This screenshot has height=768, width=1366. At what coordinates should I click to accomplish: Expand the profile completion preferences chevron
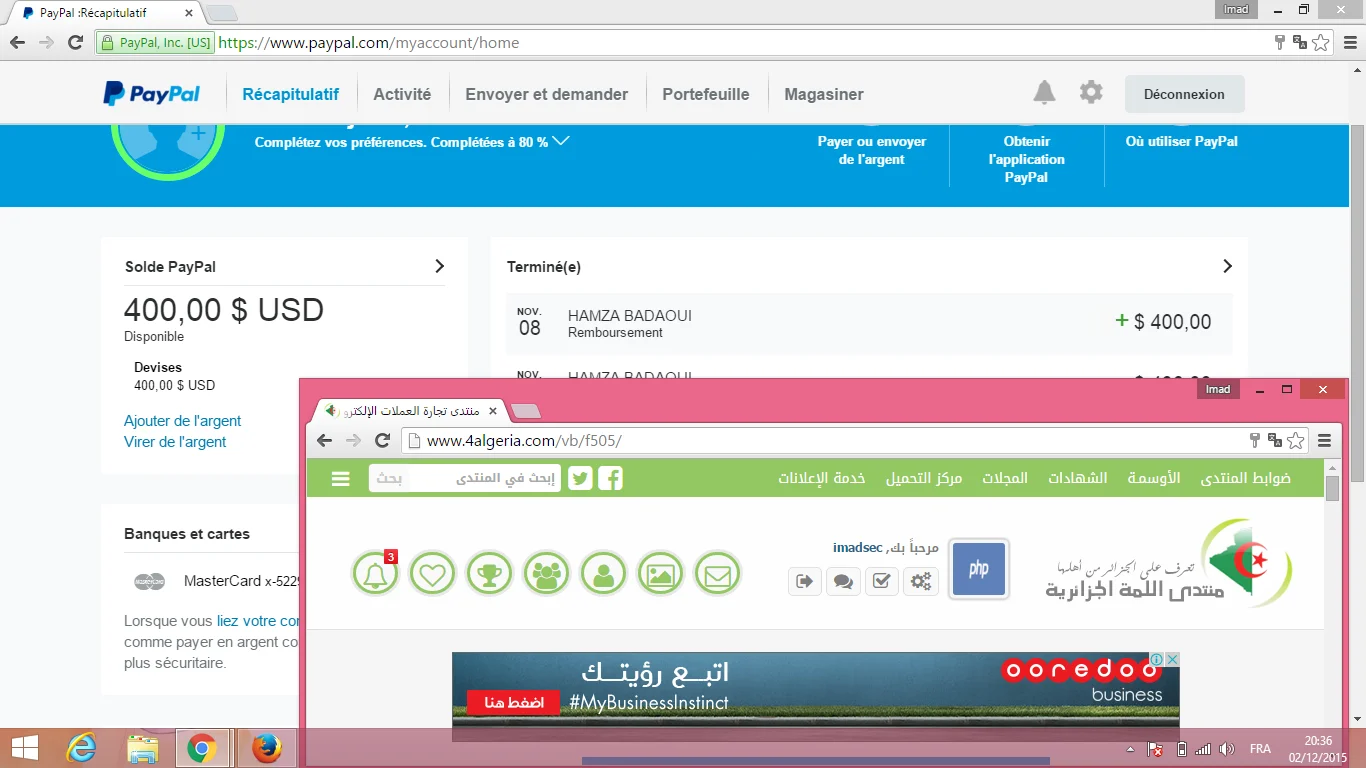pos(561,141)
